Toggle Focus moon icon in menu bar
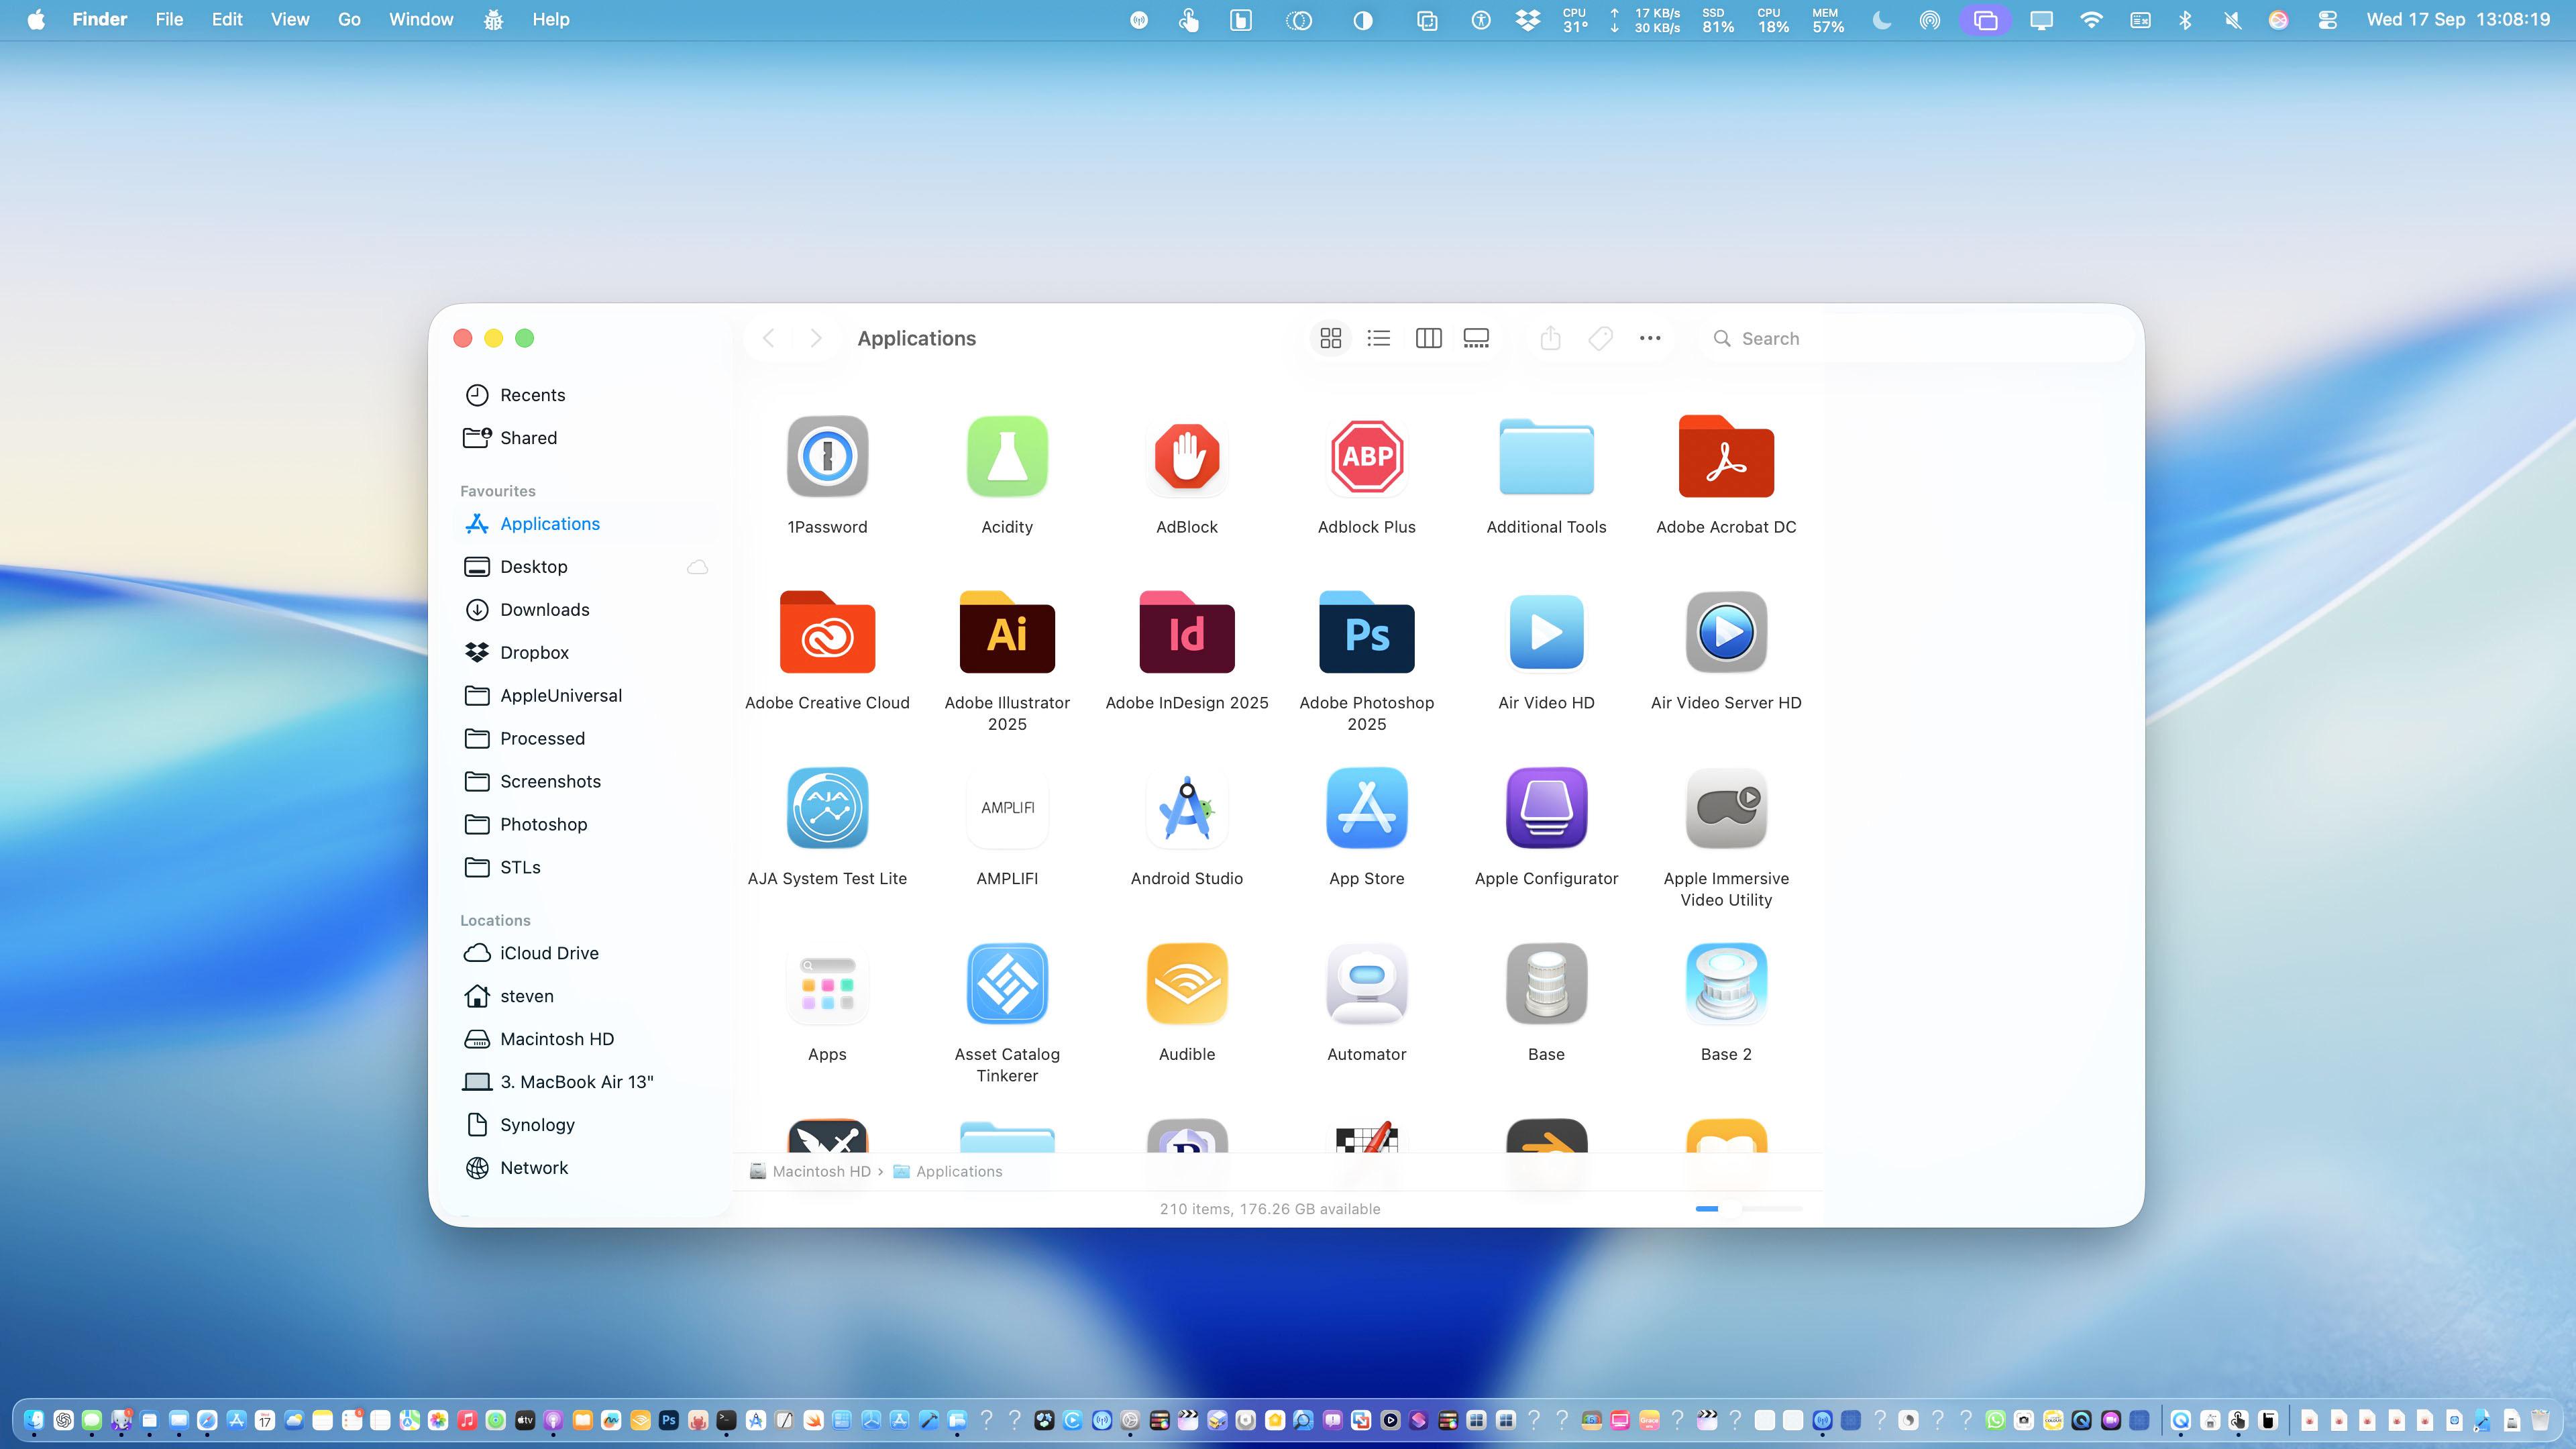 point(1881,20)
